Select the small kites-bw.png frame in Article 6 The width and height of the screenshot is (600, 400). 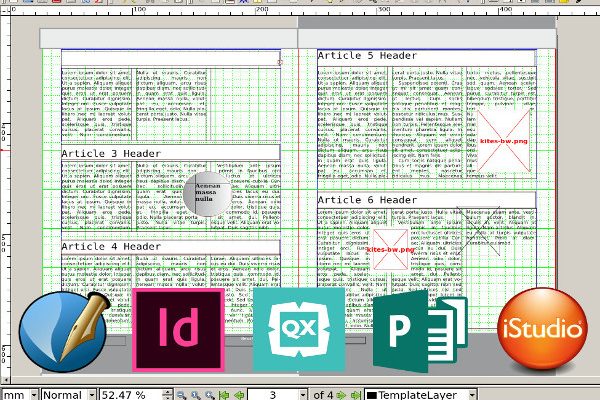point(391,250)
